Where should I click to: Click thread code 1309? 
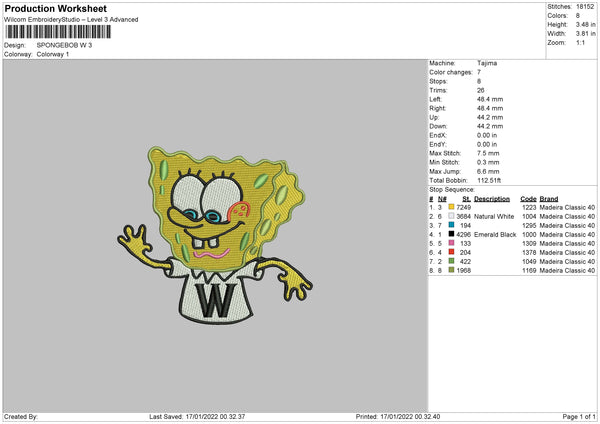(x=529, y=243)
